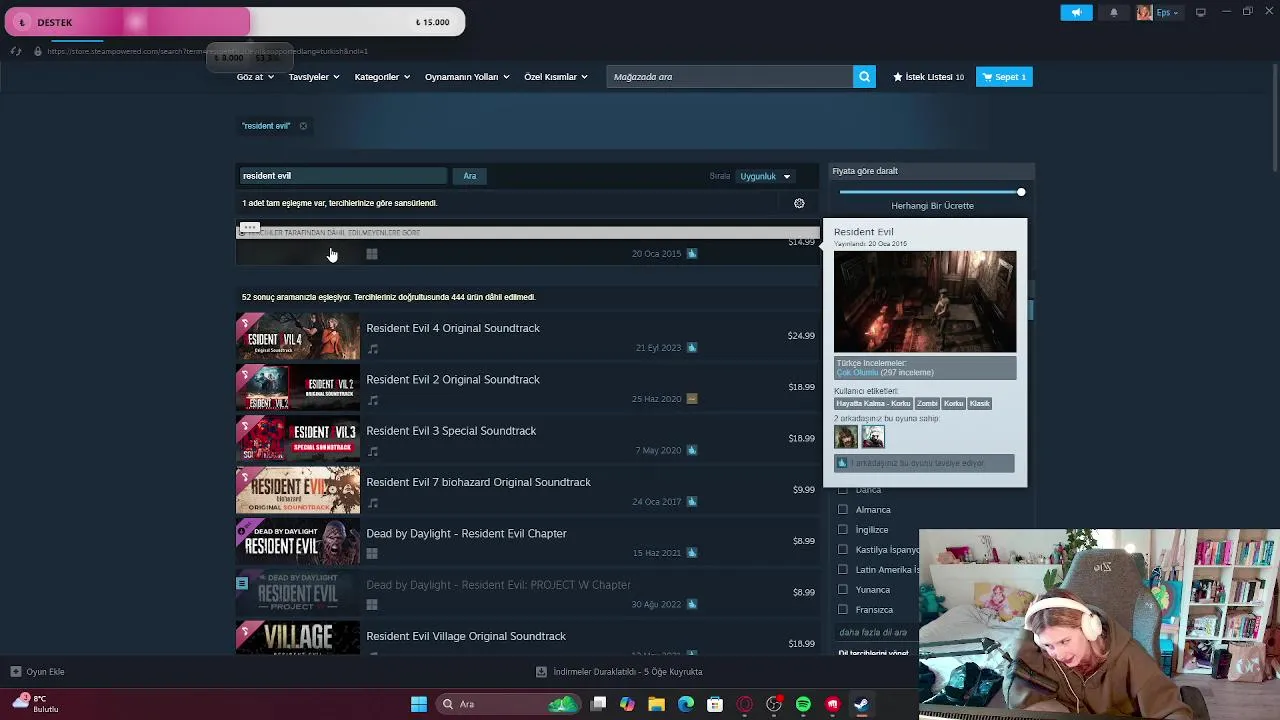The width and height of the screenshot is (1280, 720).
Task: Click the red app icon beside Spotify
Action: (832, 704)
